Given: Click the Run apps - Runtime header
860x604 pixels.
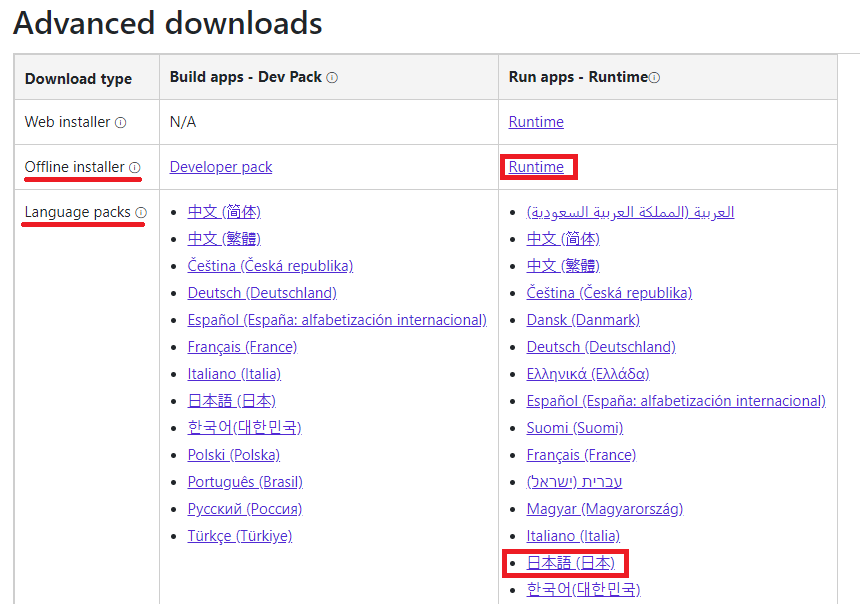Looking at the screenshot, I should coord(578,77).
